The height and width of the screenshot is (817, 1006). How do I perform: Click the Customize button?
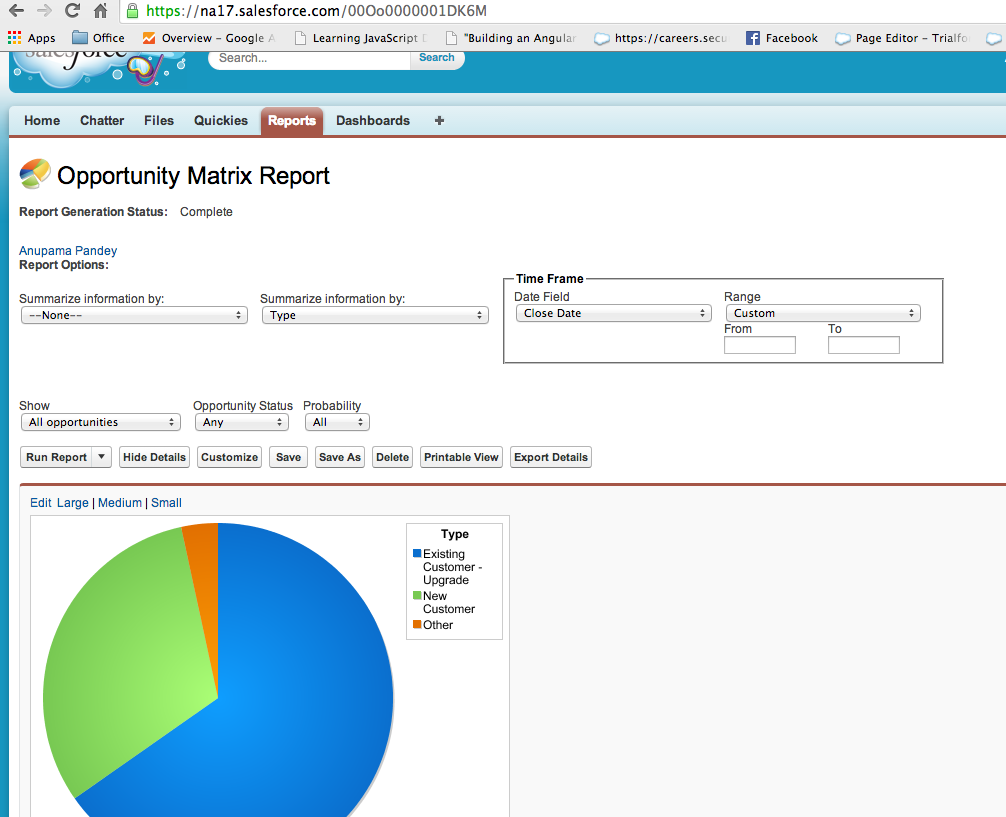[230, 457]
